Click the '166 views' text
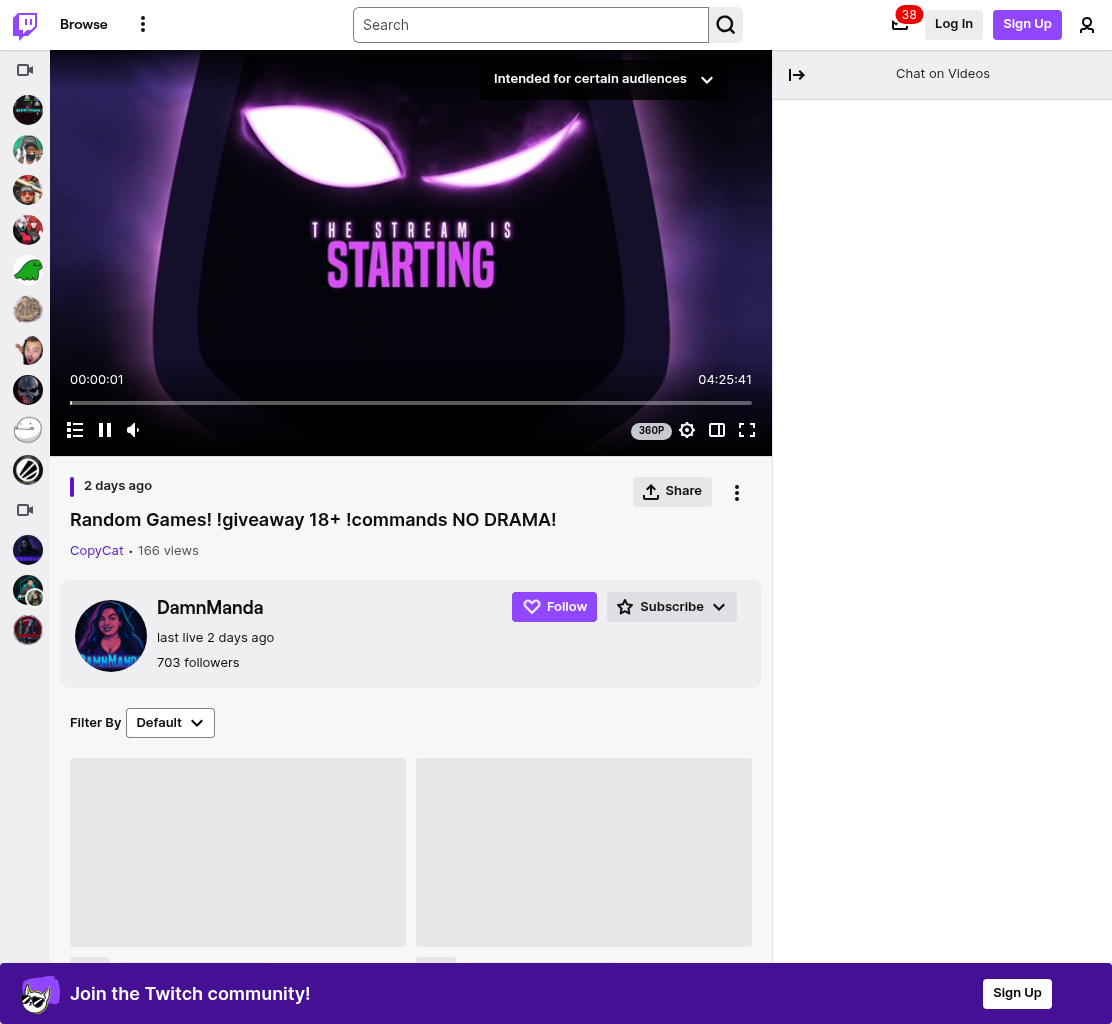The image size is (1112, 1024). click(168, 551)
